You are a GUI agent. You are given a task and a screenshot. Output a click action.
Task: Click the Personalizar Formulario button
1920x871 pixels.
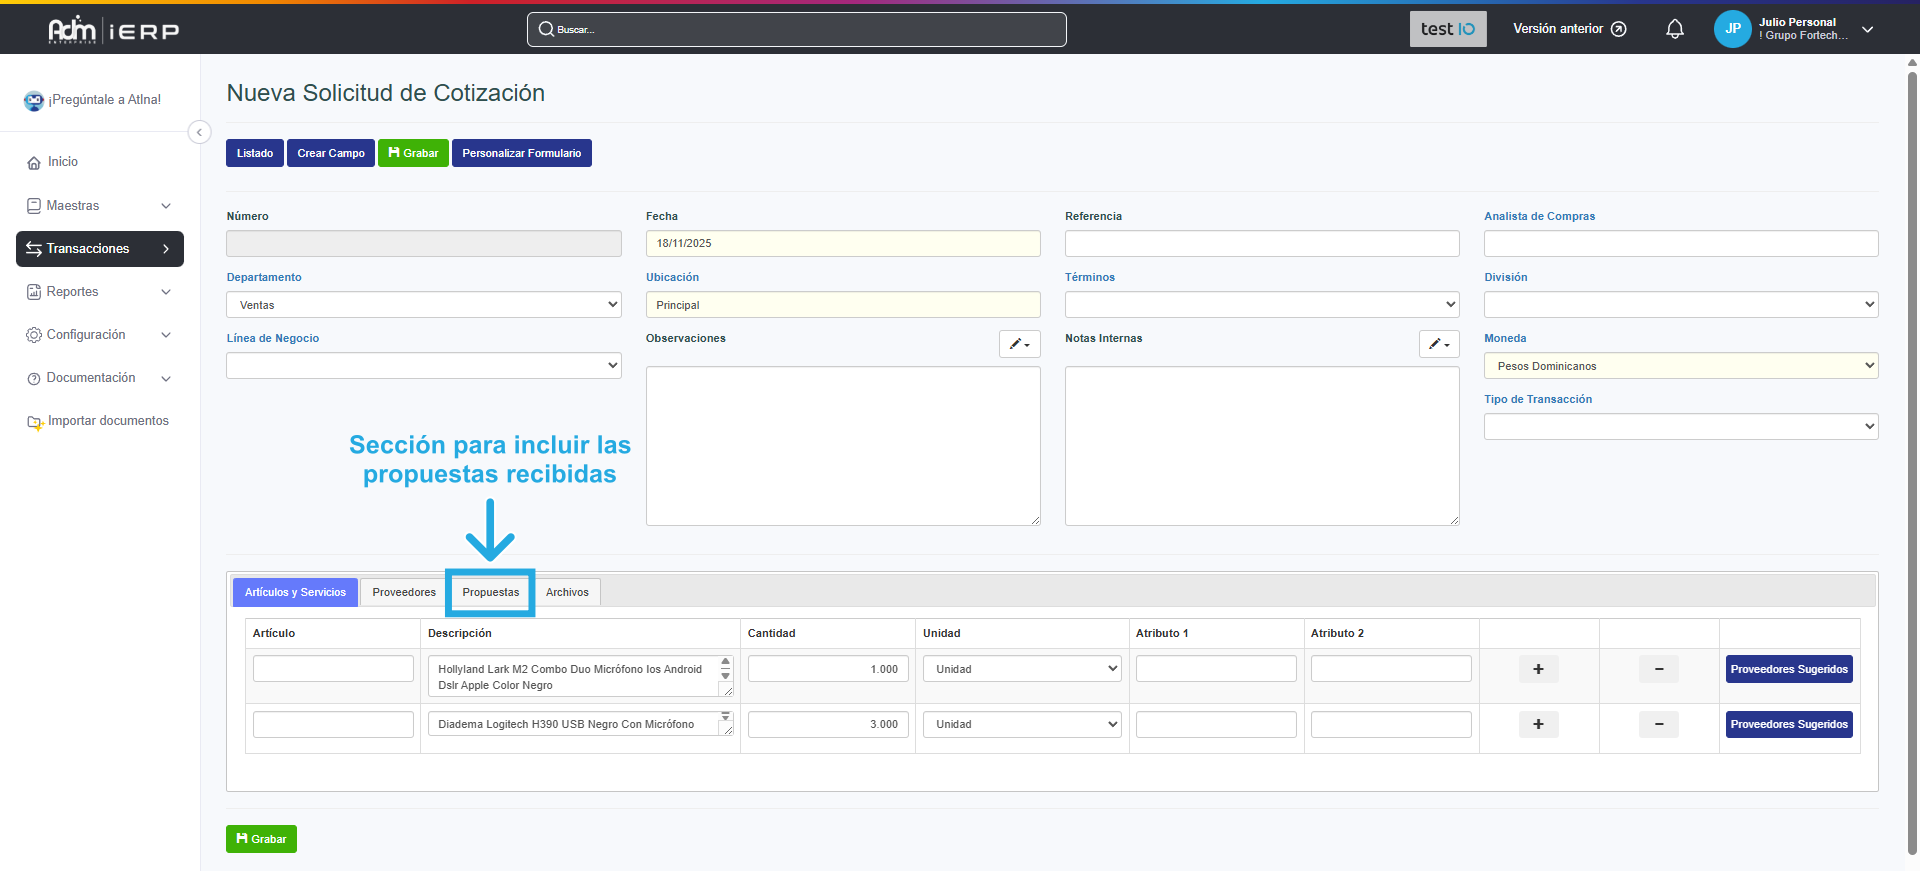point(521,153)
